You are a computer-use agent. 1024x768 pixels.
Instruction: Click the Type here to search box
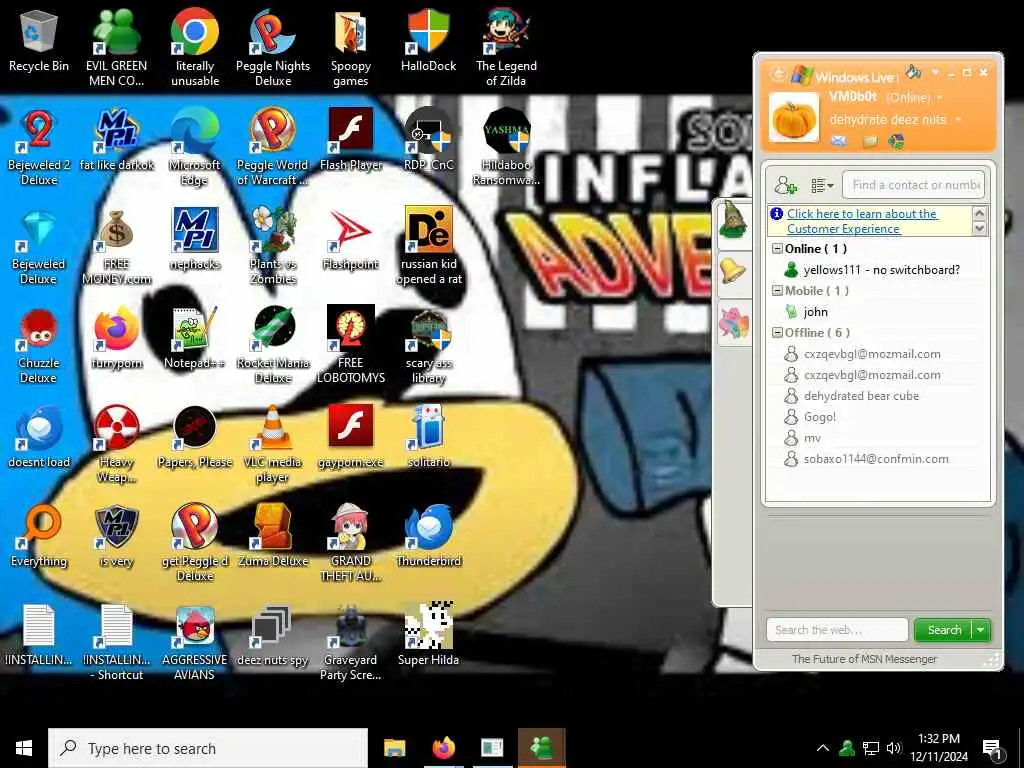(x=208, y=748)
